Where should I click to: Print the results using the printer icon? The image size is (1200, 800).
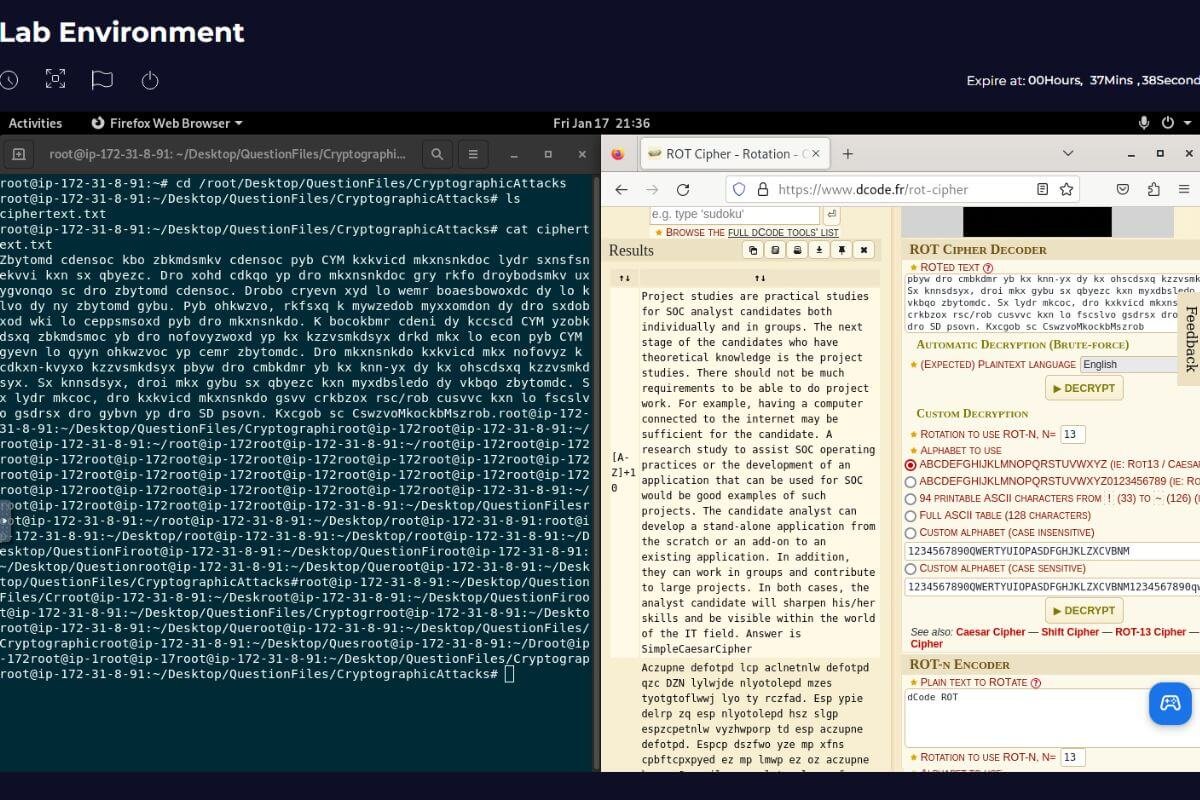coord(797,250)
